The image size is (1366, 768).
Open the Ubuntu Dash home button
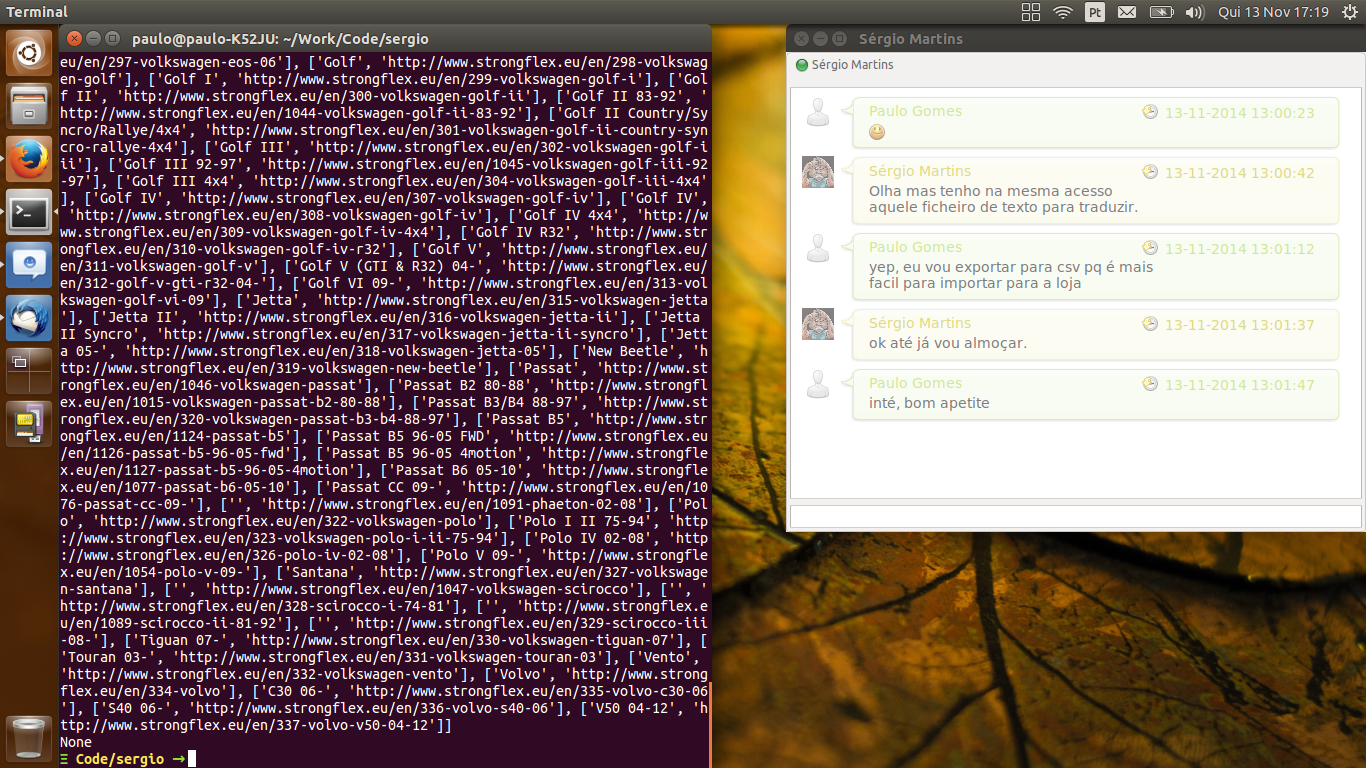click(x=29, y=53)
